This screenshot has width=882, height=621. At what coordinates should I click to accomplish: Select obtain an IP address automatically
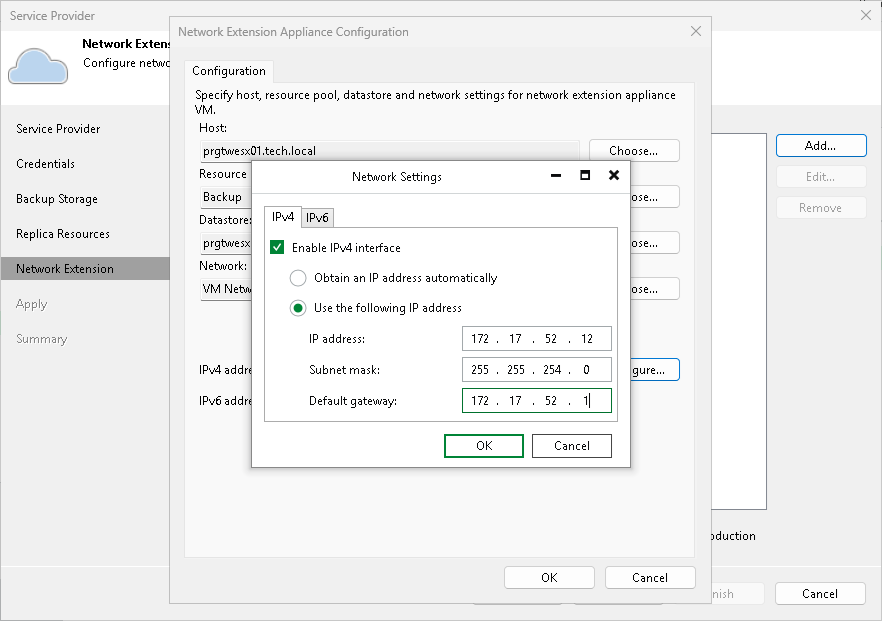(x=299, y=279)
